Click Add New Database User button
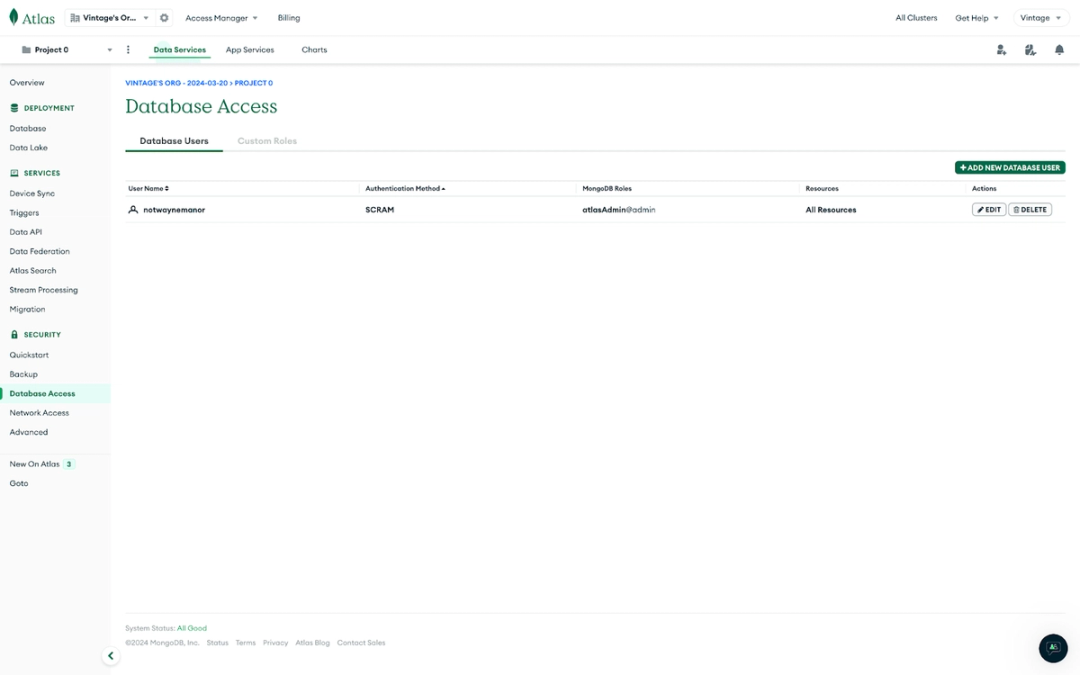This screenshot has width=1080, height=675. pyautogui.click(x=1010, y=167)
